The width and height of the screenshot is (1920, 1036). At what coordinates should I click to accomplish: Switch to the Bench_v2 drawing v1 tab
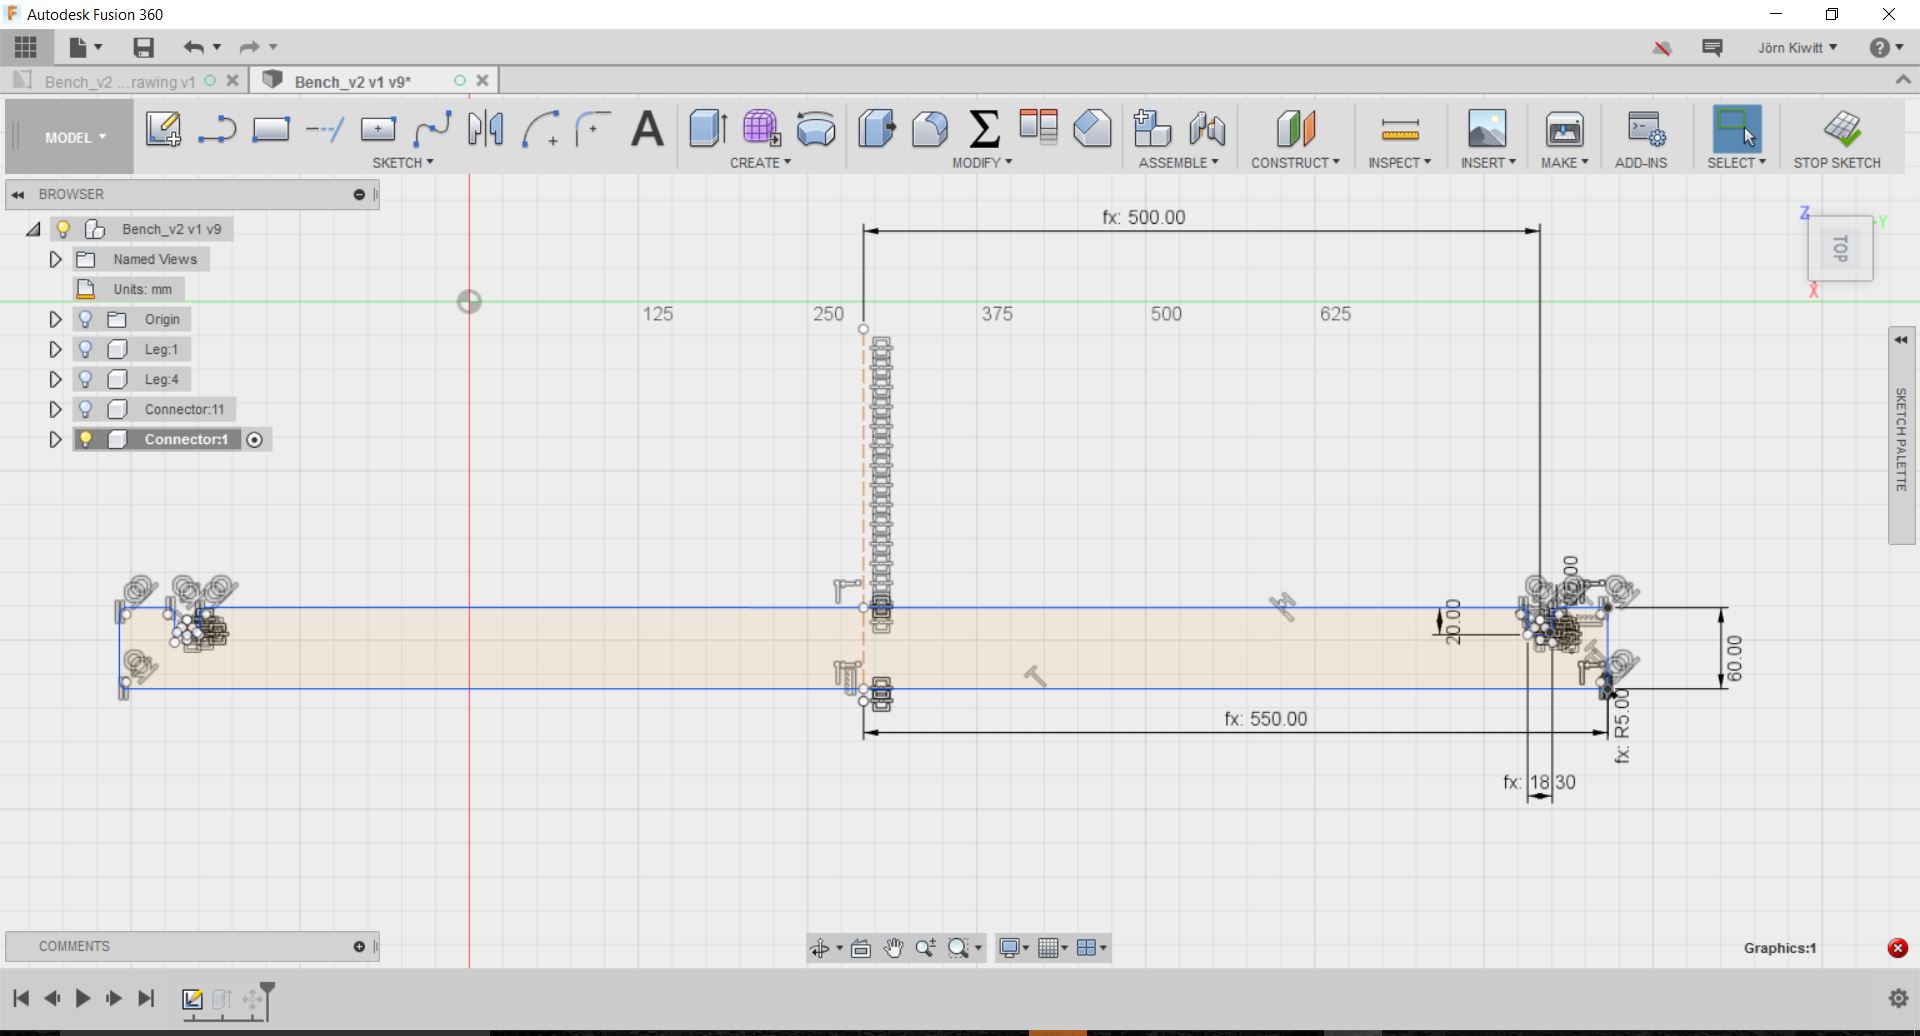(x=118, y=81)
